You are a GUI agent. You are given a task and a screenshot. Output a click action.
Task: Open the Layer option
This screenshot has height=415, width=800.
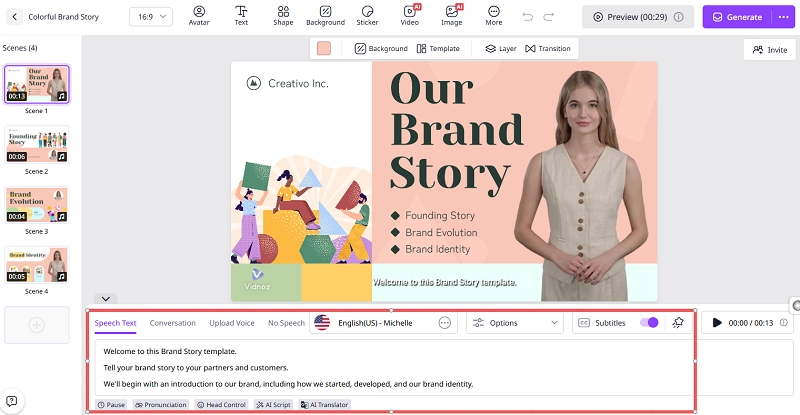[x=501, y=48]
